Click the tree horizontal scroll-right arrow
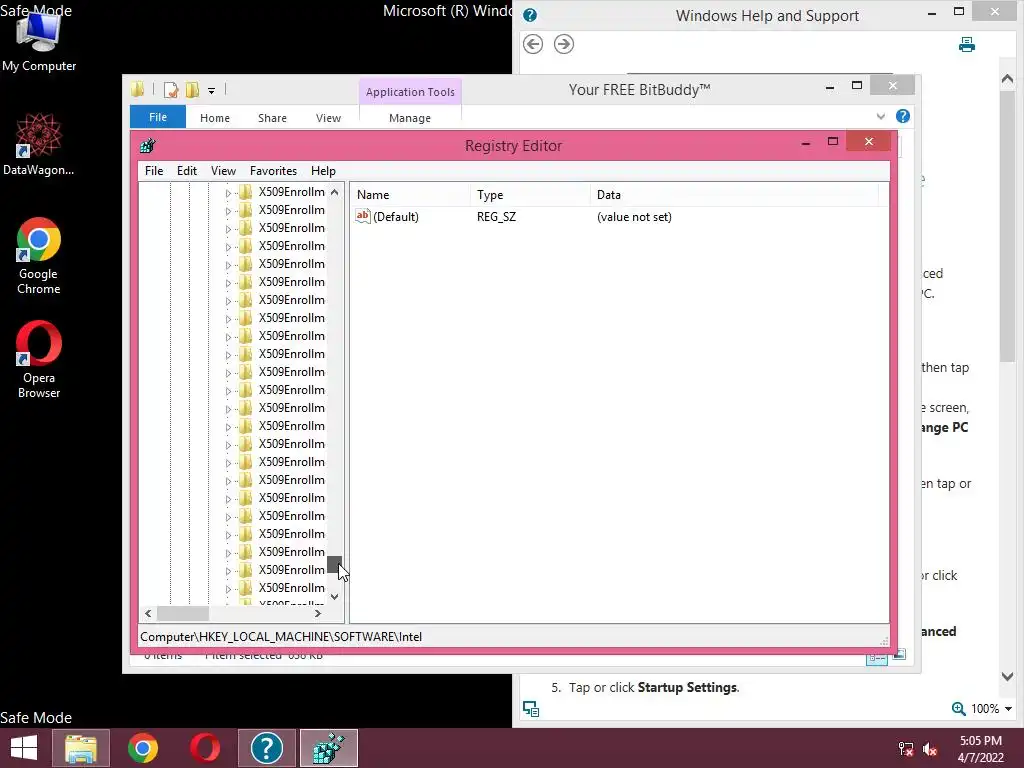Viewport: 1024px width, 768px height. tap(318, 613)
